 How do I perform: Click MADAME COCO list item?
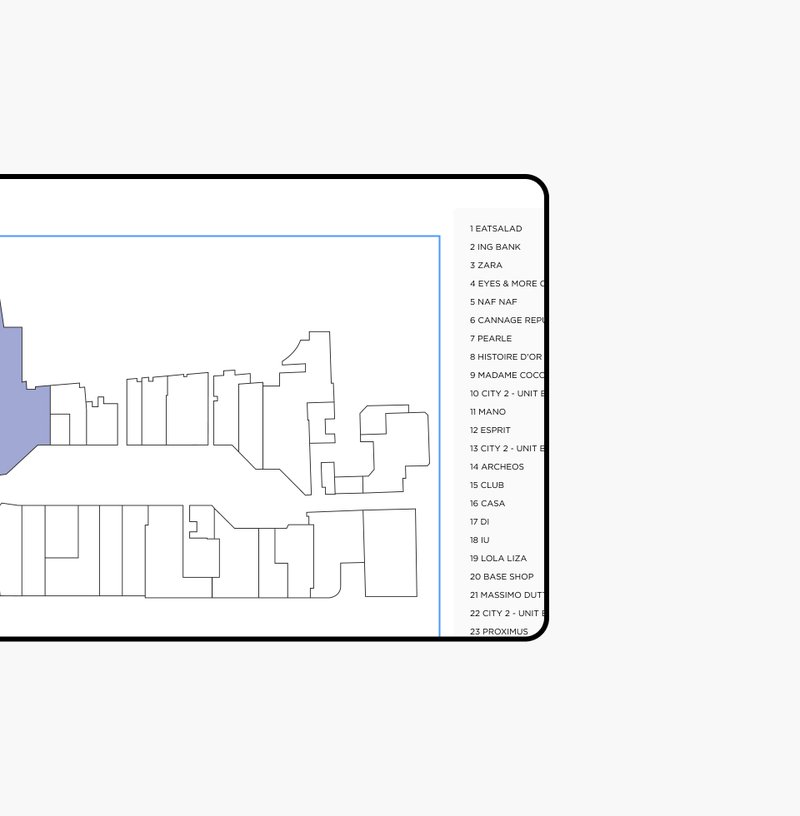click(x=506, y=376)
